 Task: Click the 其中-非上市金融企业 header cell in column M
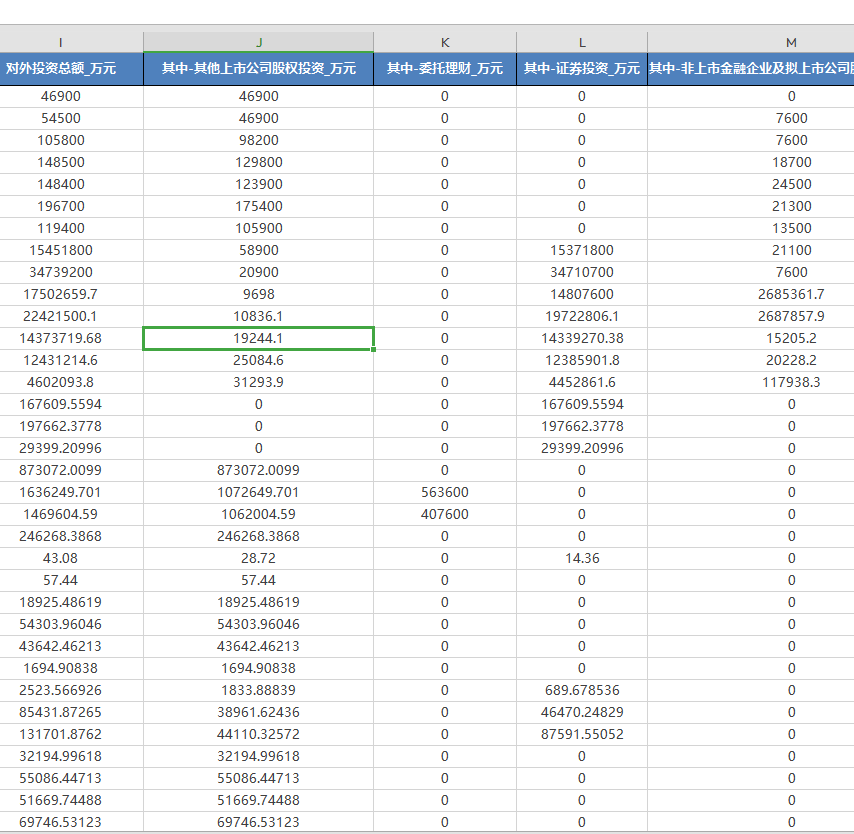(751, 69)
